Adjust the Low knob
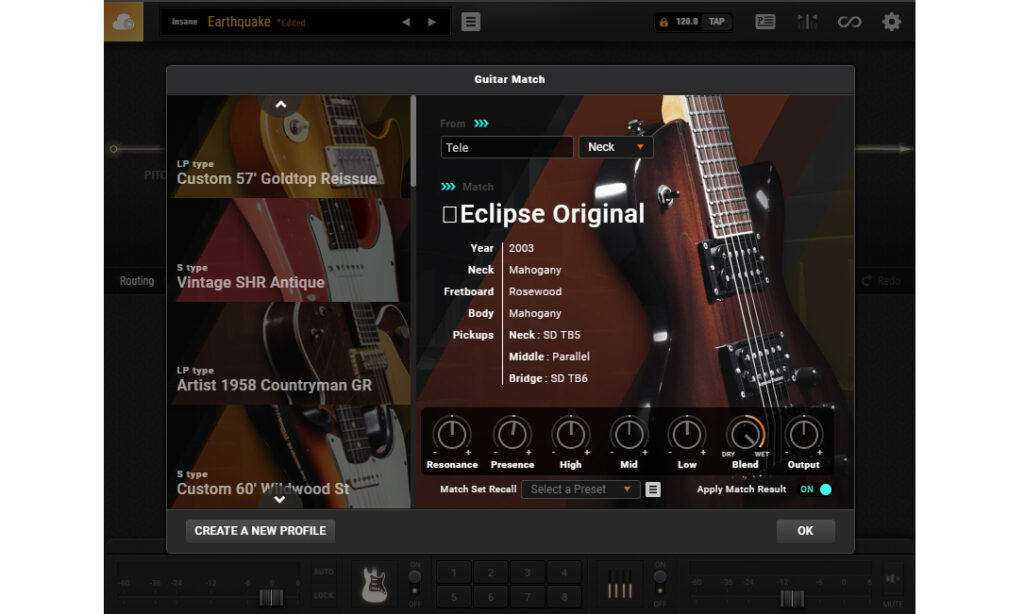 coord(686,434)
